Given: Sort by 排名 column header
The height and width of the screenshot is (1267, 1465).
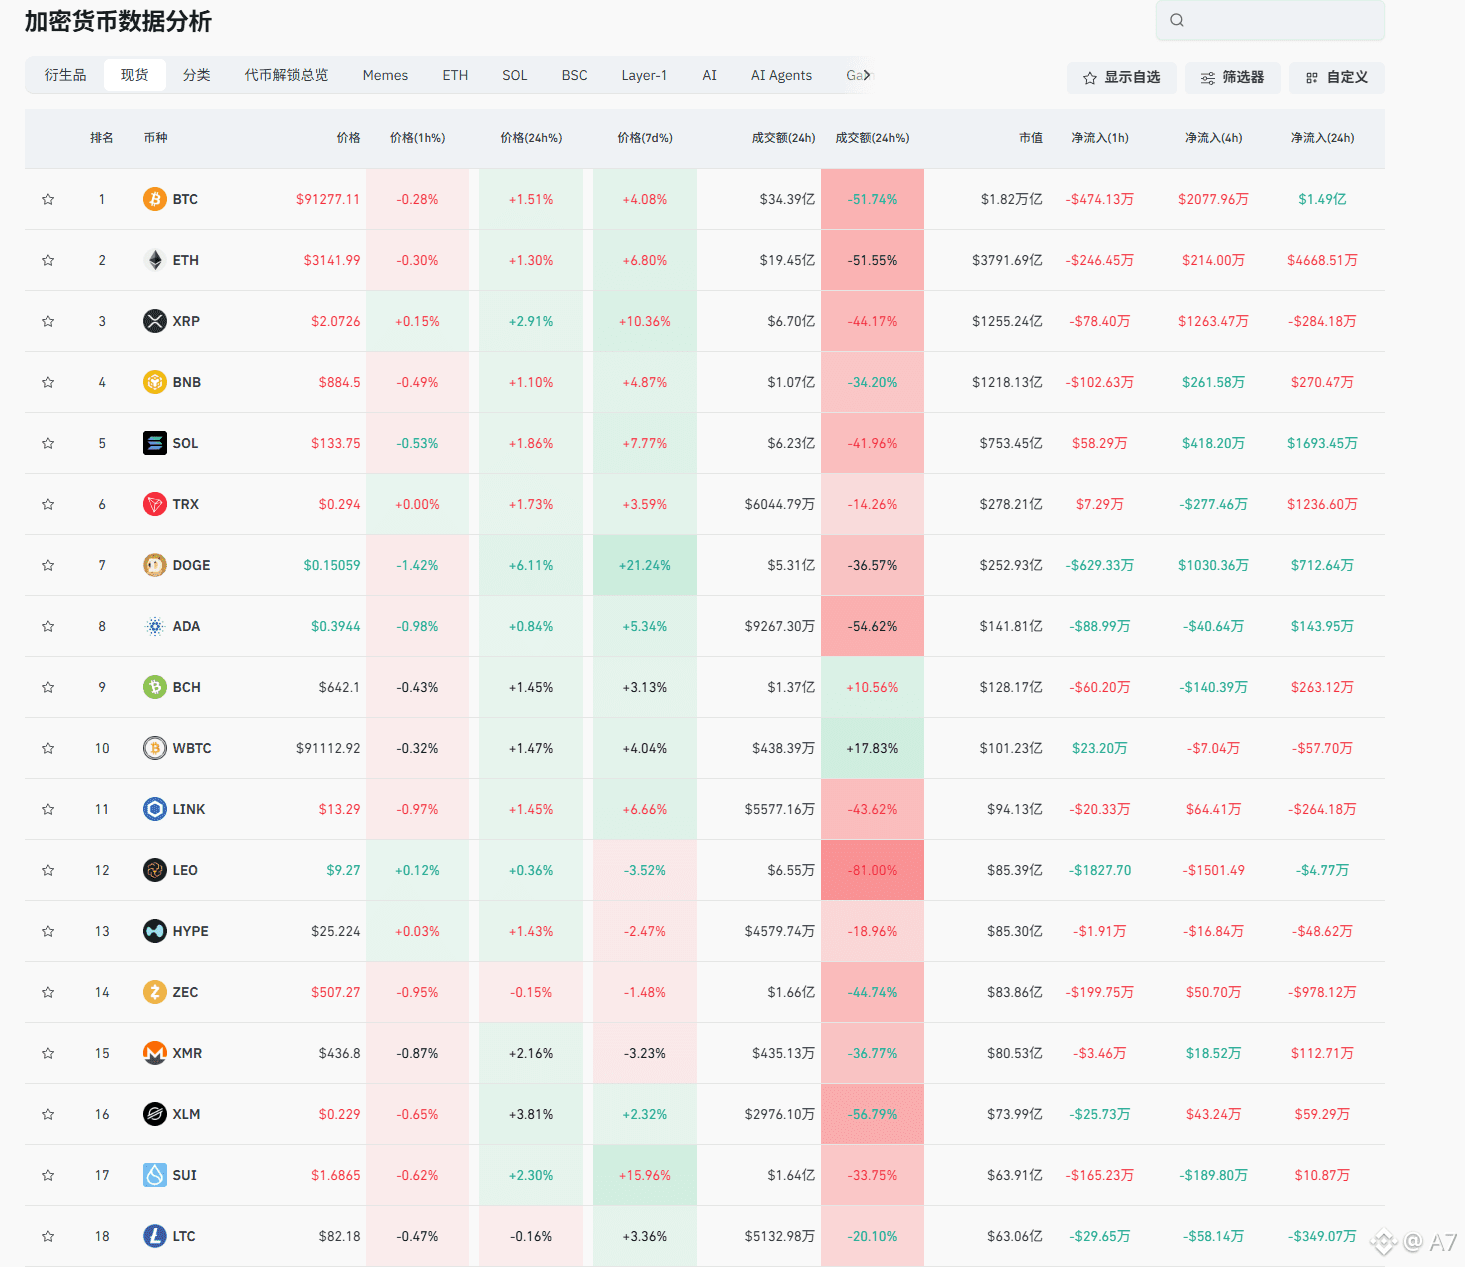Looking at the screenshot, I should click(102, 138).
